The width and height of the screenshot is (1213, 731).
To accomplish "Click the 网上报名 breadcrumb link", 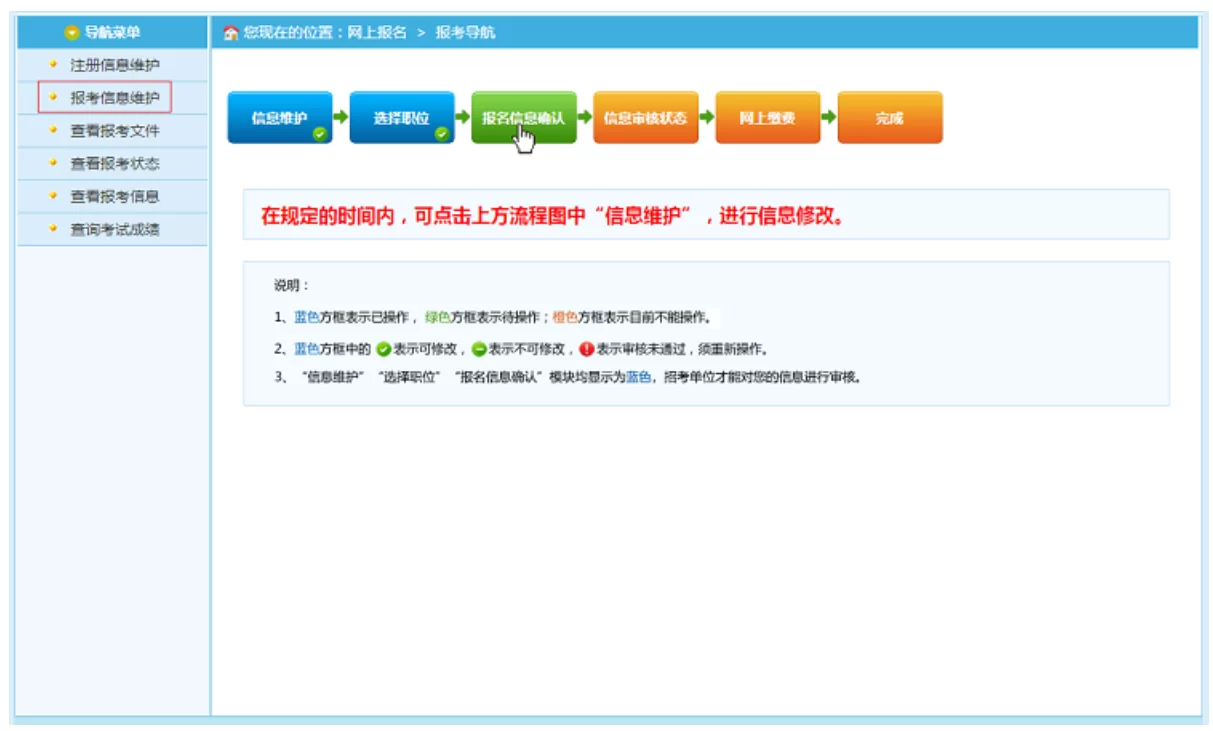I will [376, 33].
